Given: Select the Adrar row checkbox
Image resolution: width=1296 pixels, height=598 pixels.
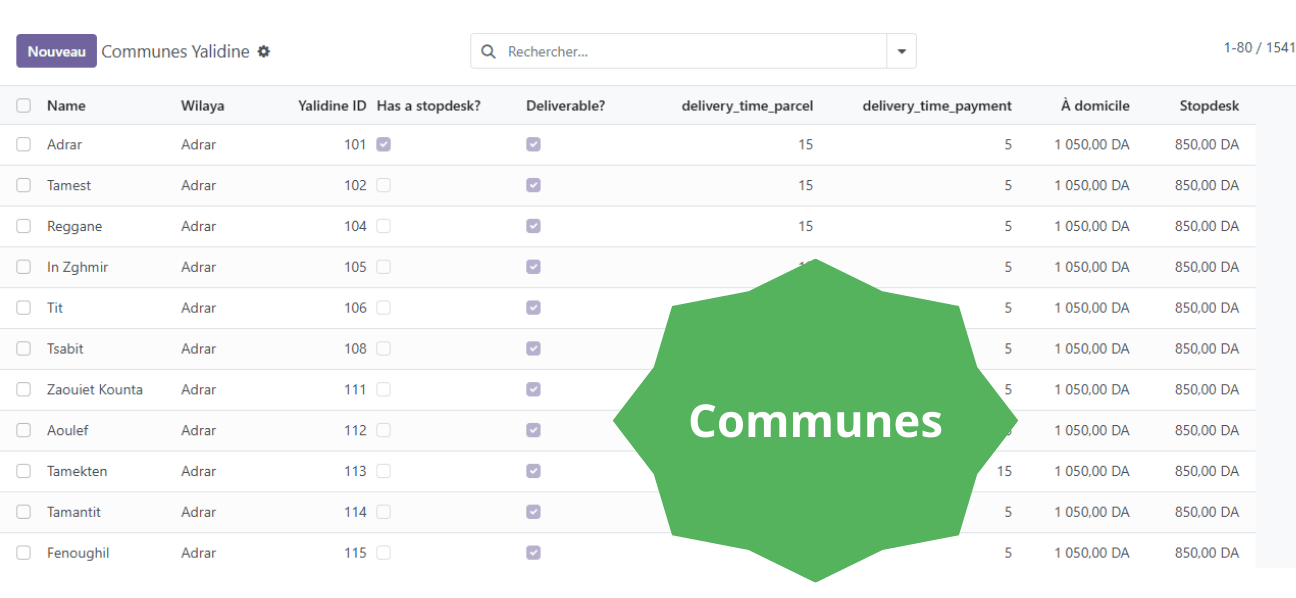Looking at the screenshot, I should [24, 144].
